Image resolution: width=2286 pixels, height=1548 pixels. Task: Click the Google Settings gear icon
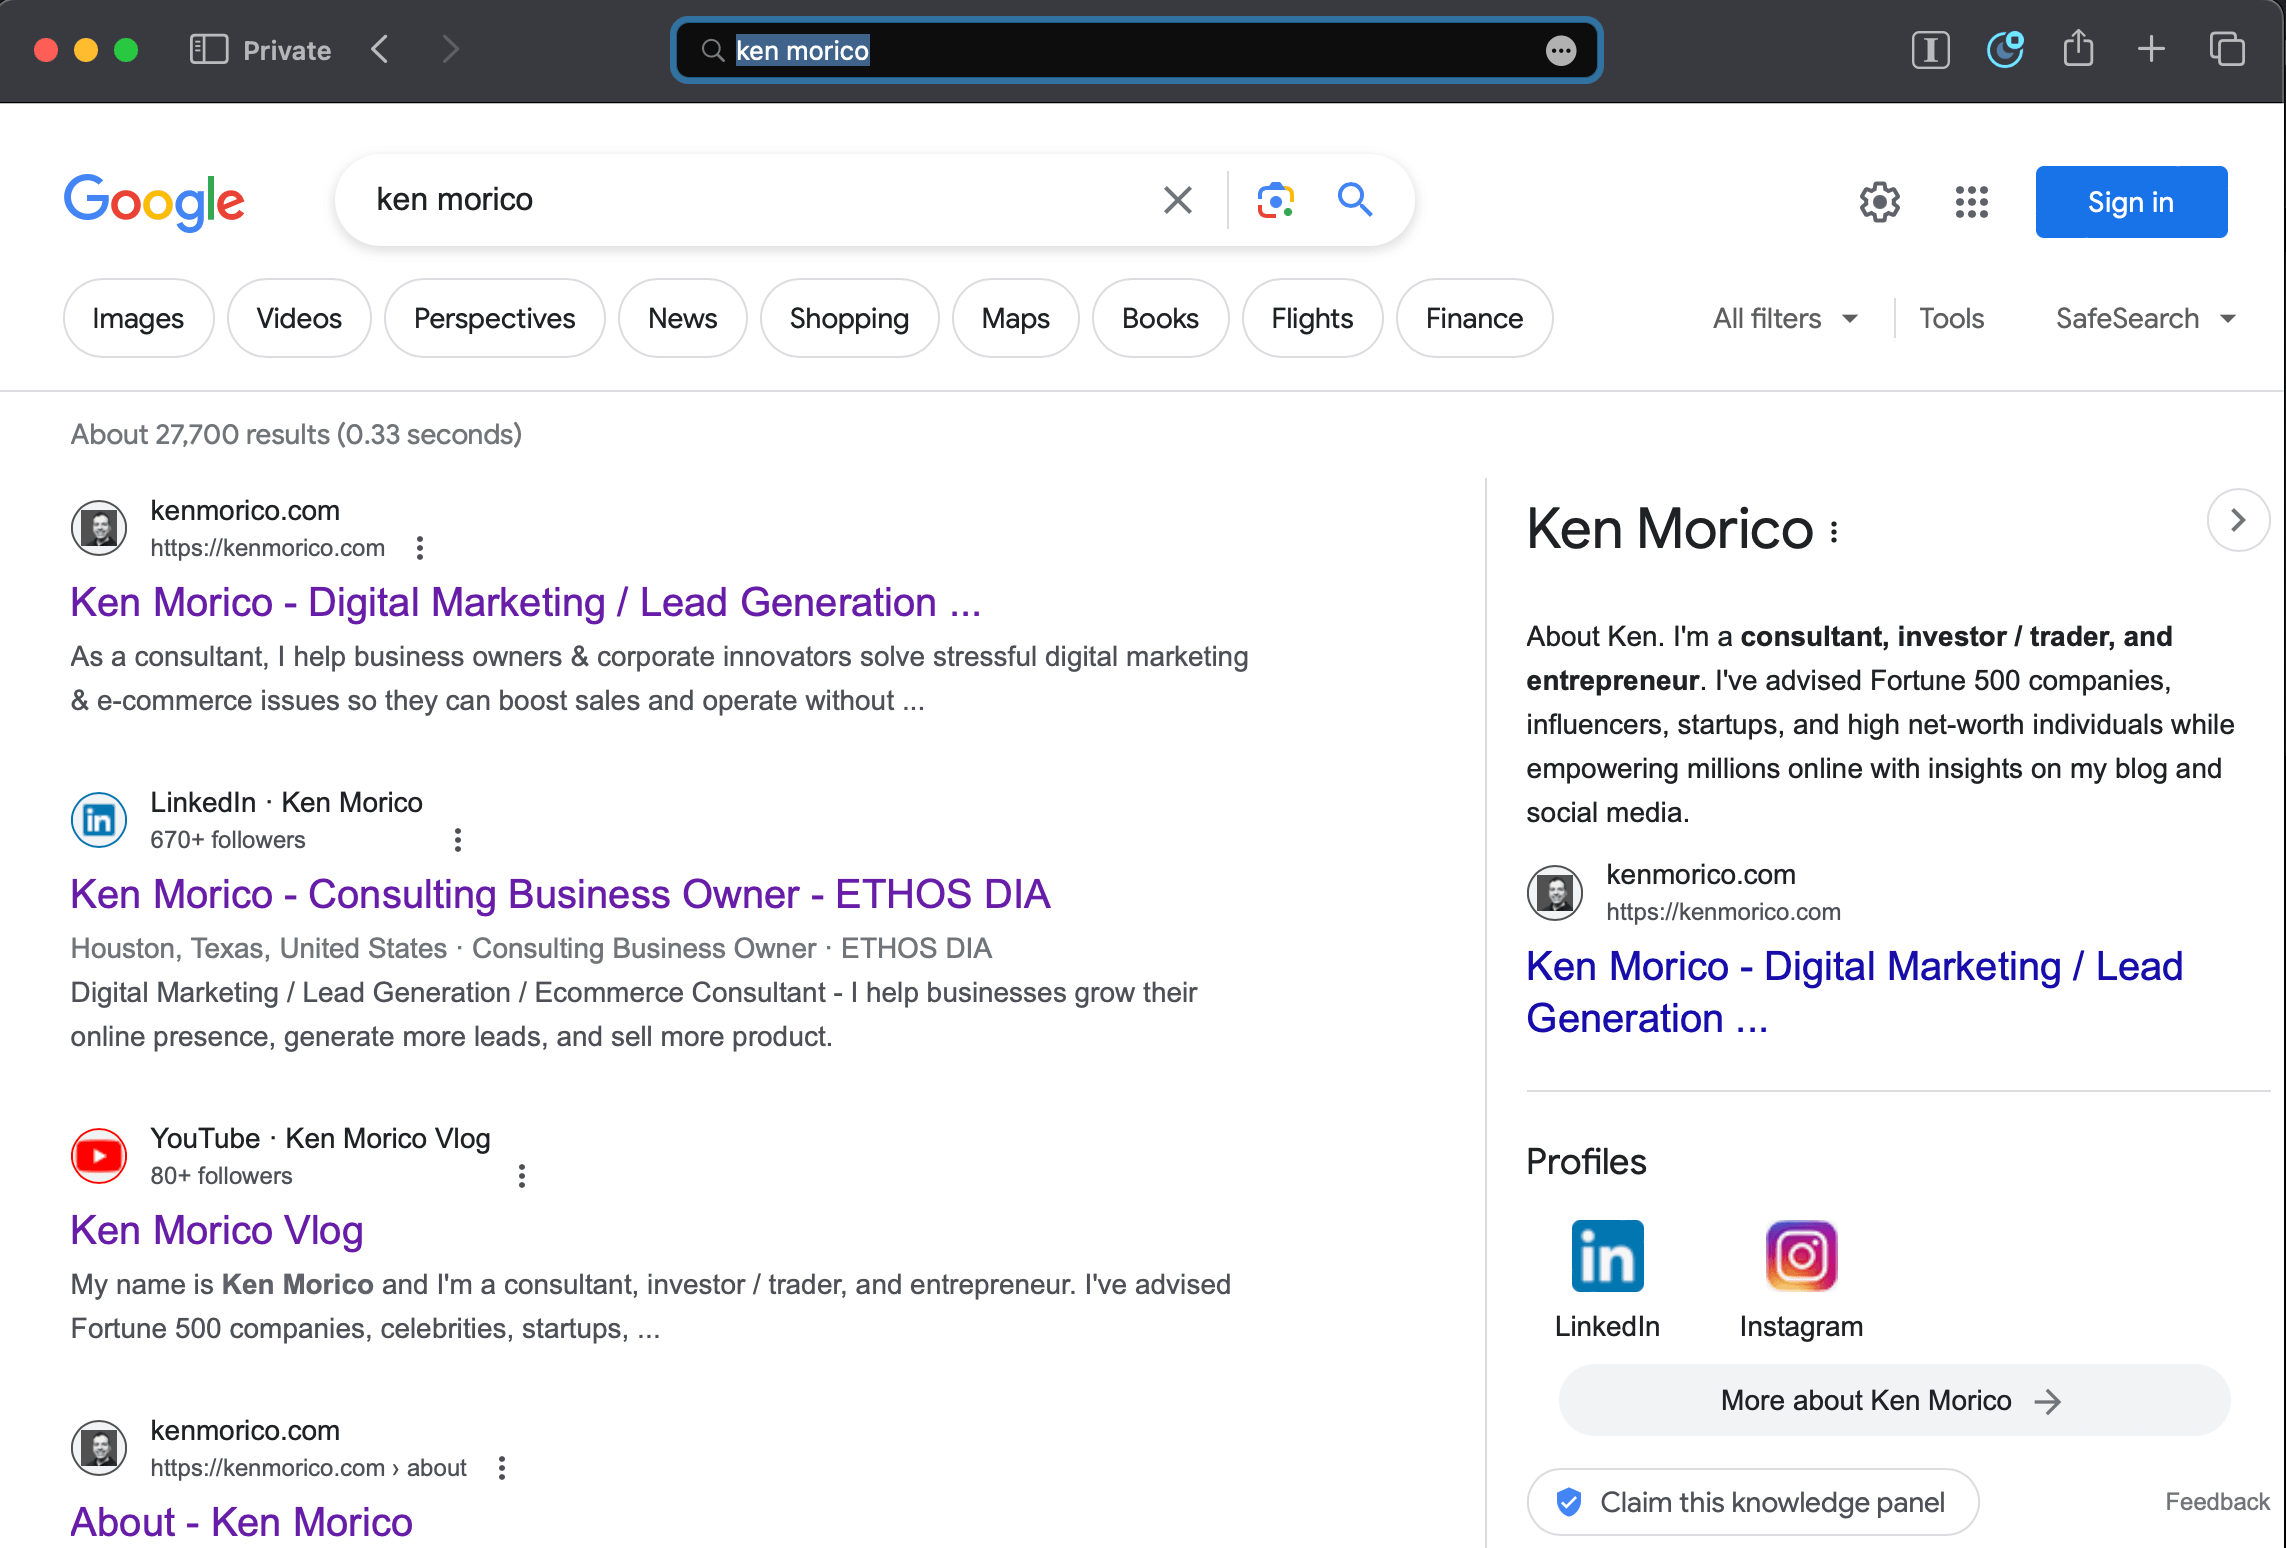click(1878, 202)
